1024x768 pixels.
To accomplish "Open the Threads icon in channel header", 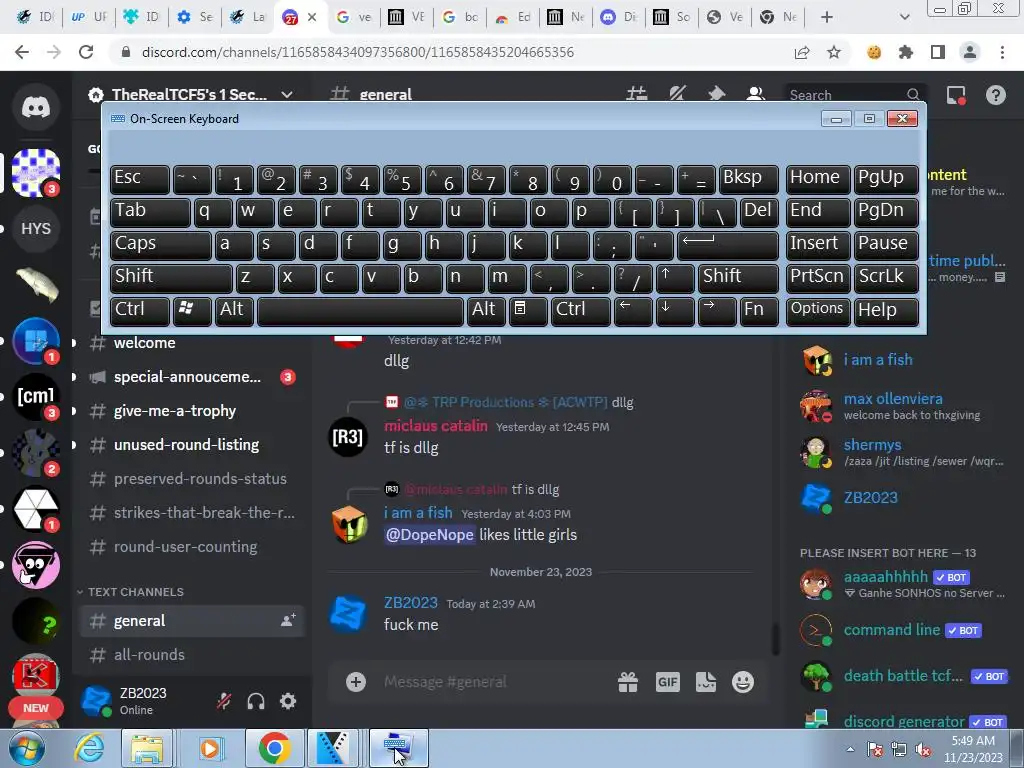I will pos(637,95).
